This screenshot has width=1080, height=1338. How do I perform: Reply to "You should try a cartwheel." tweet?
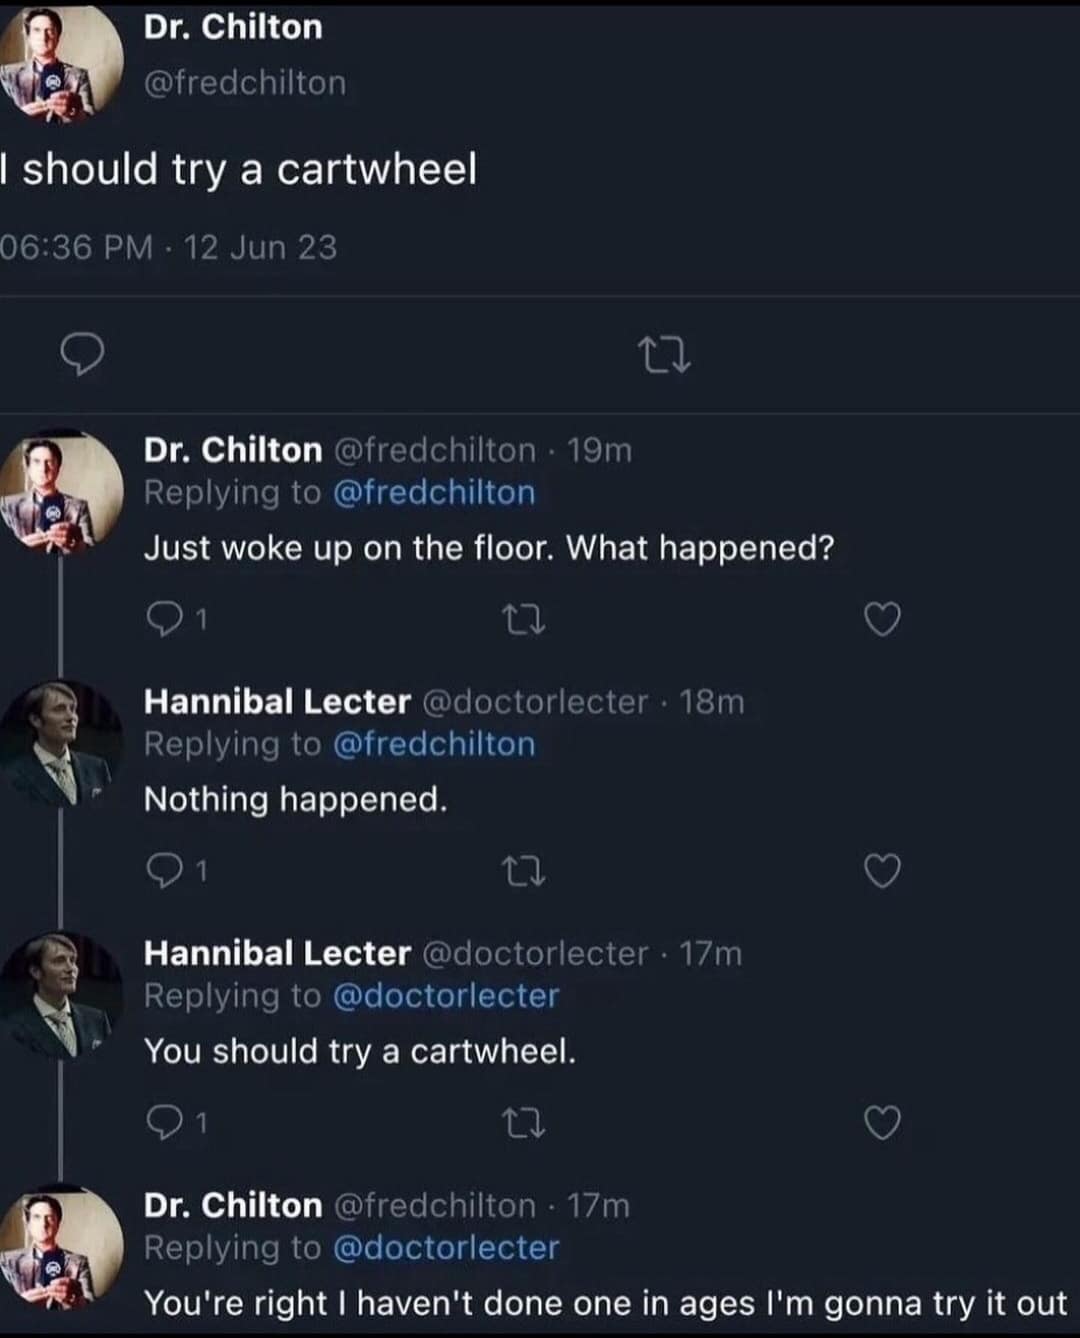click(162, 1123)
